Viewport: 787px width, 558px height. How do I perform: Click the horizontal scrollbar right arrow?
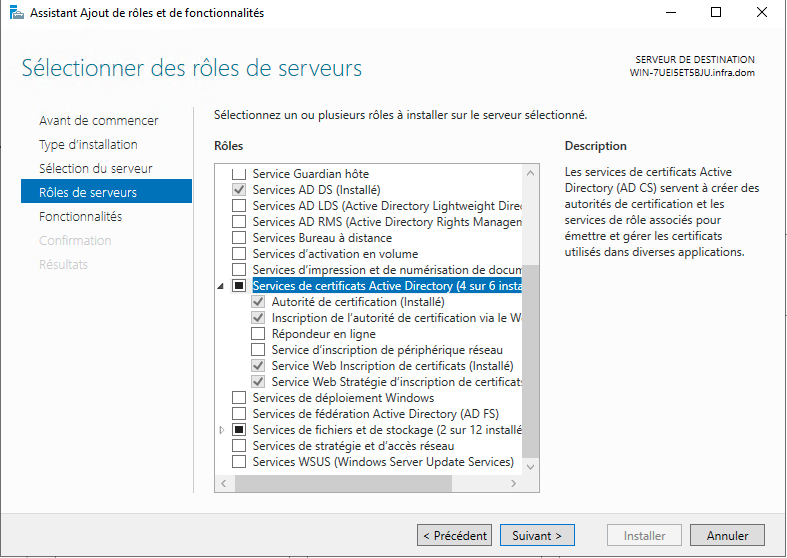(x=515, y=484)
